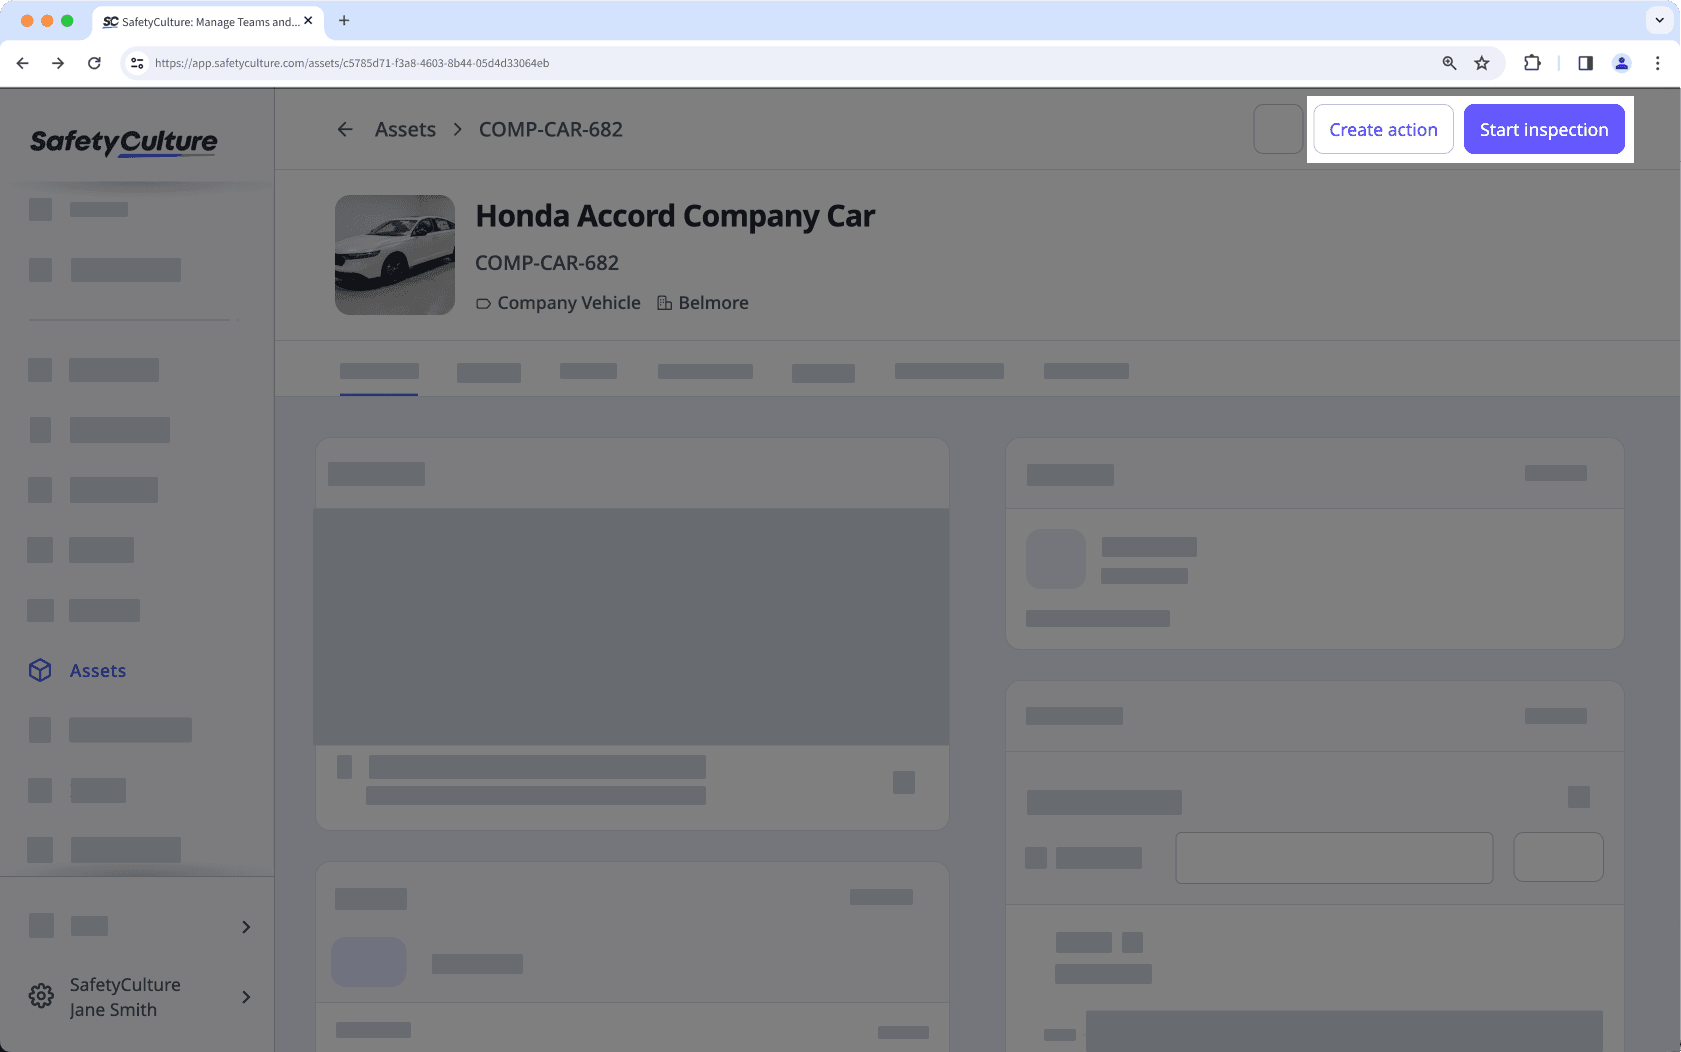Click the SafetyCulture logo
The image size is (1681, 1052).
click(x=122, y=141)
